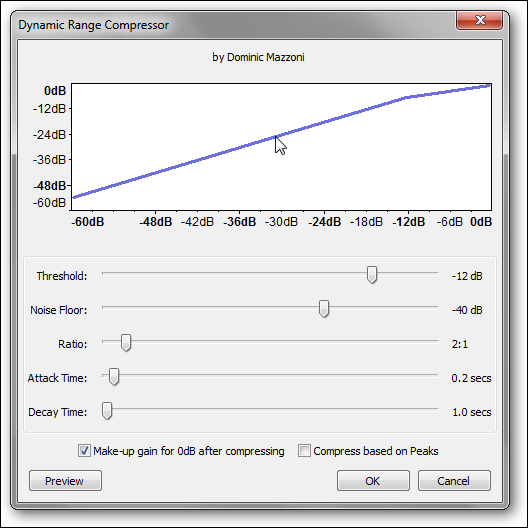Click the -42dB horizontal axis label
The width and height of the screenshot is (528, 528).
tap(197, 222)
